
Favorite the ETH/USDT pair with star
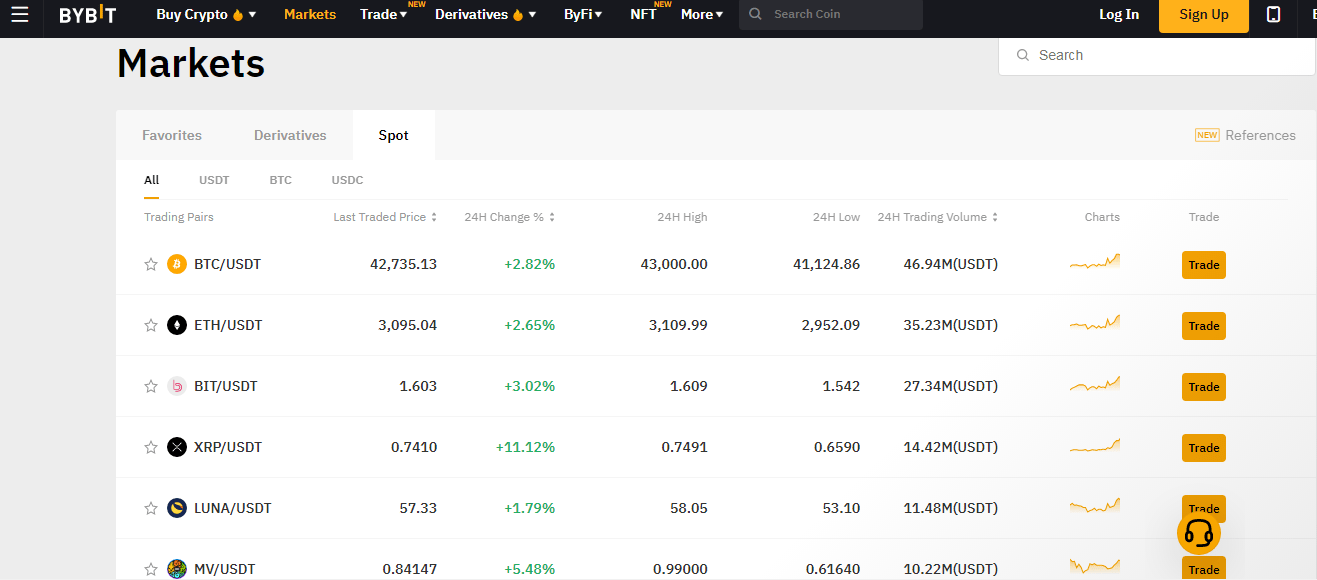click(x=151, y=325)
